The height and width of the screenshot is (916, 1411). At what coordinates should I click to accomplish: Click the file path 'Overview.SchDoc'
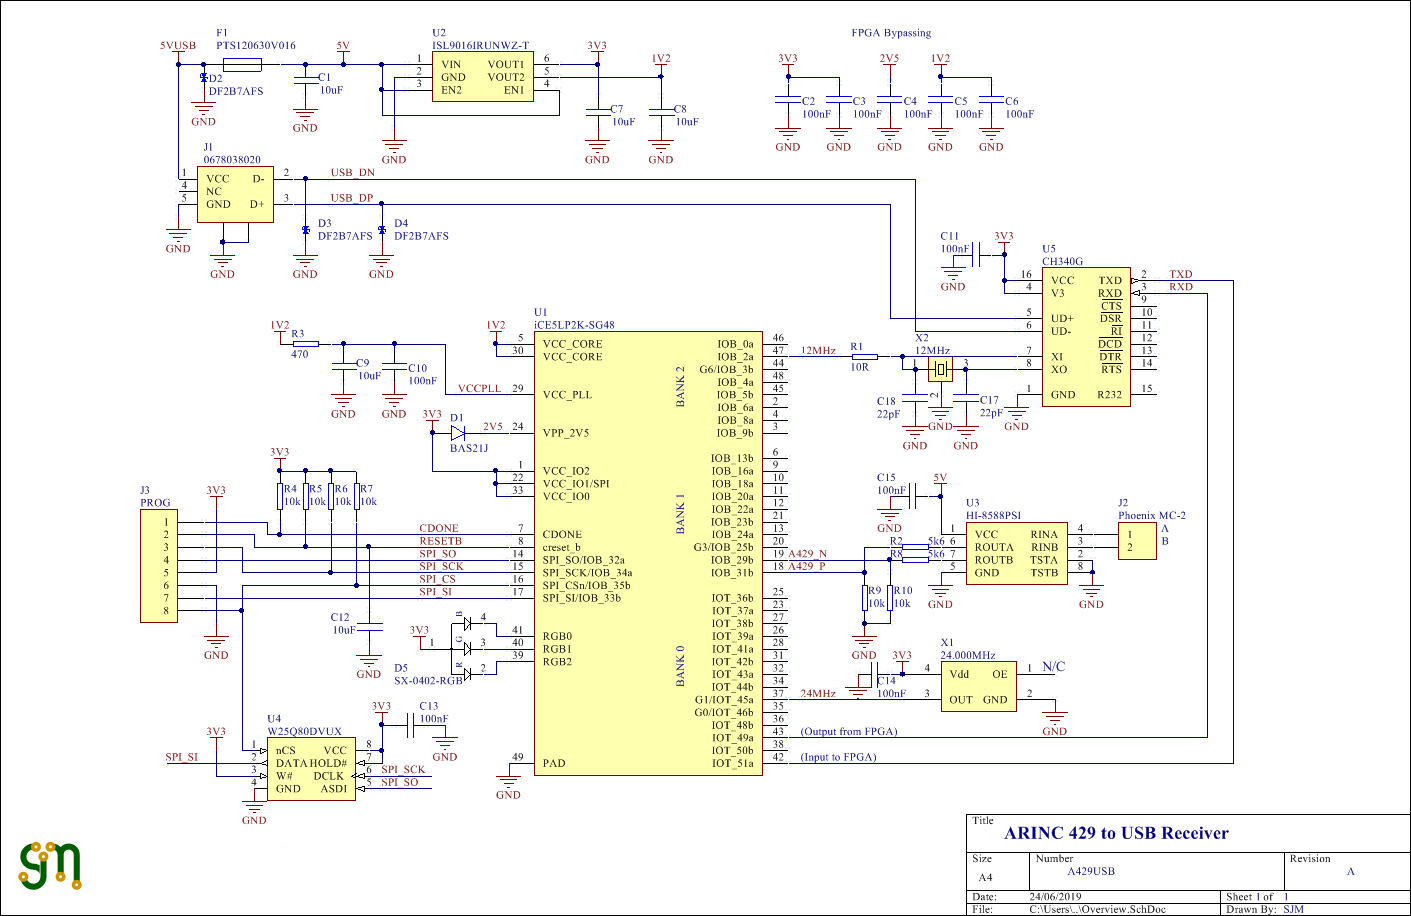point(1097,909)
